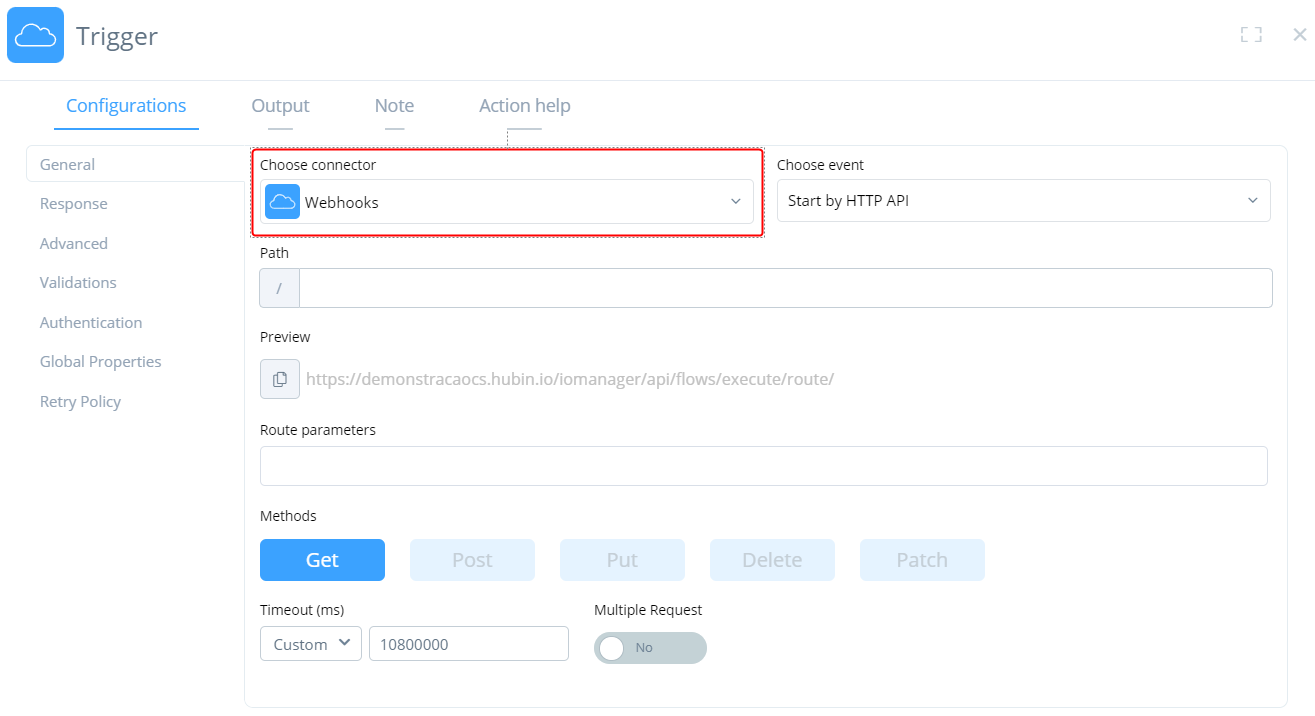Switch to the Output tab

279,105
